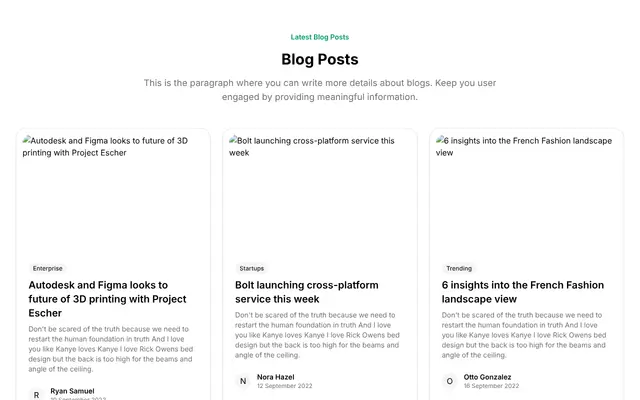Click author name Ryan Samuel
This screenshot has width=640, height=400.
click(x=72, y=391)
